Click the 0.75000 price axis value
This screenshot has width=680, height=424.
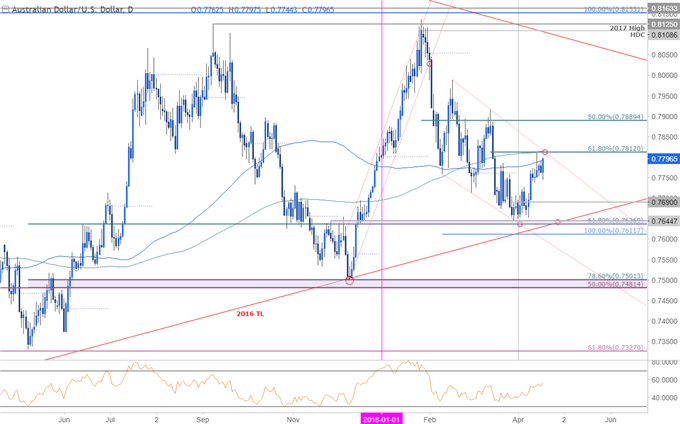664,280
